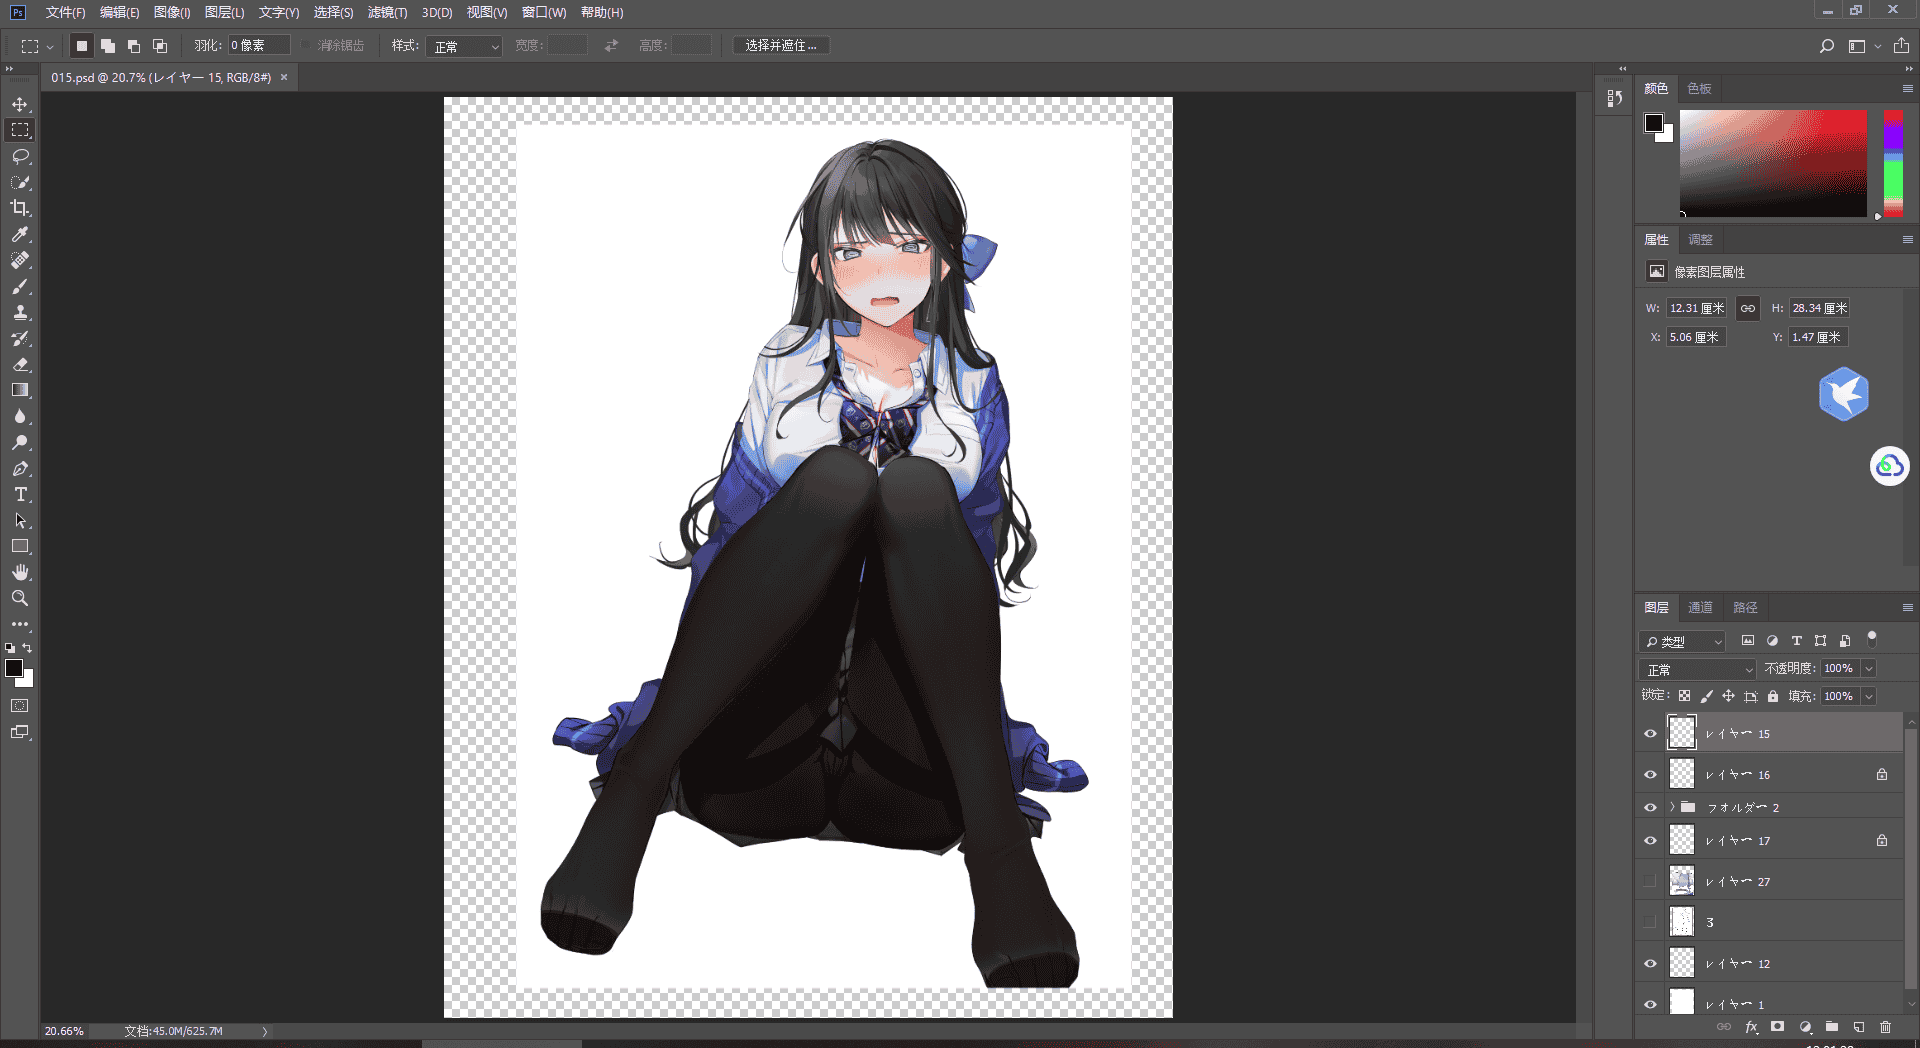
Task: Open the tool preset picker dropdown arrow
Action: tap(50, 46)
